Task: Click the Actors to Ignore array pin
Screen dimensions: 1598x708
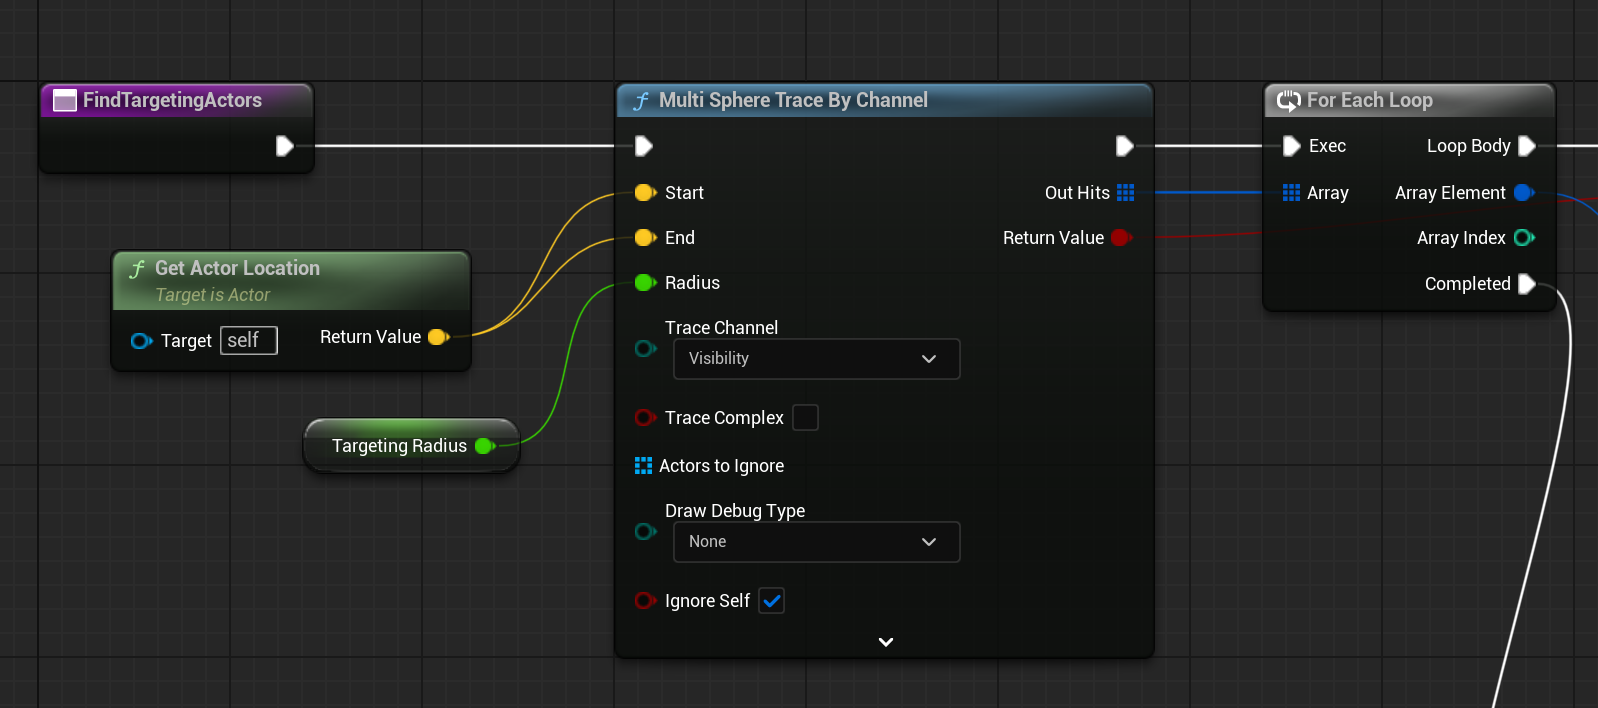Action: click(x=643, y=466)
